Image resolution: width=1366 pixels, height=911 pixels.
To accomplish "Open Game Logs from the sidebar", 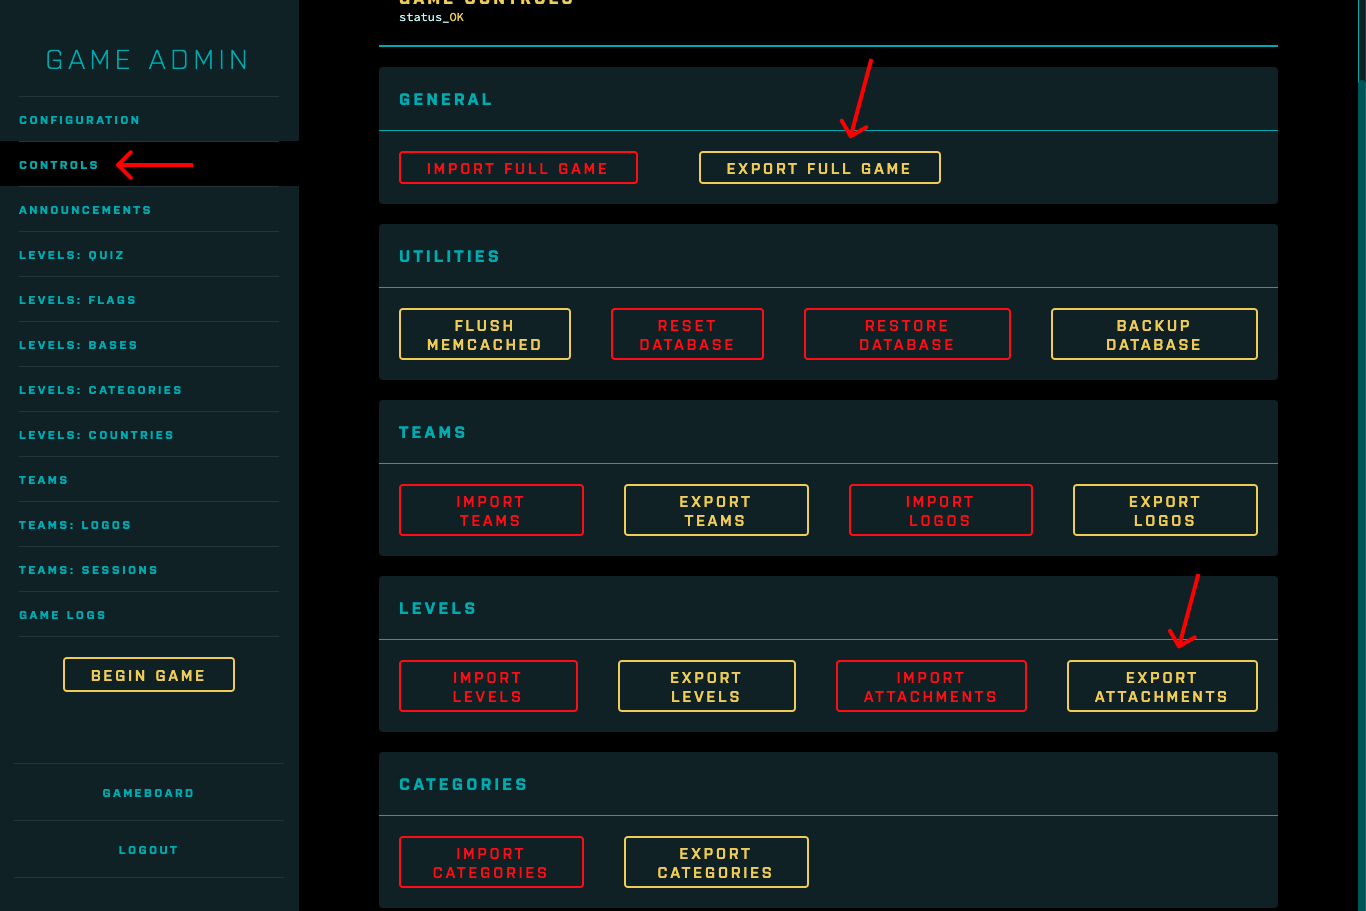I will coord(62,615).
